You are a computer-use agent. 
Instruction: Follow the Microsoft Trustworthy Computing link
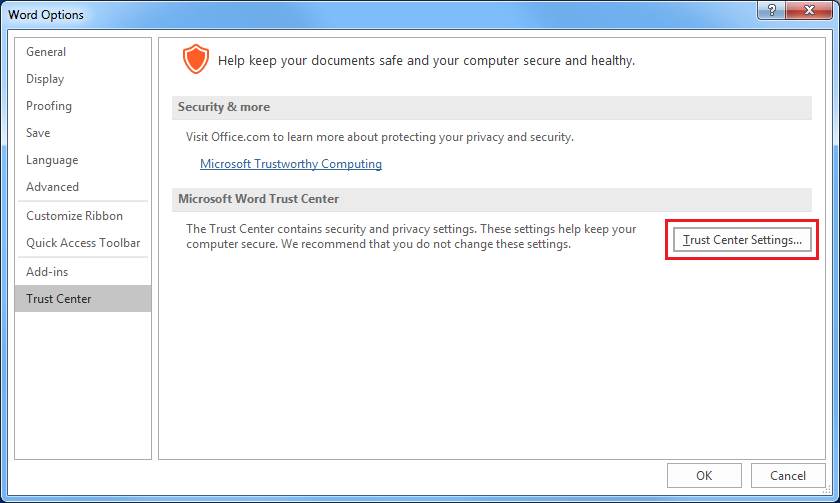point(291,164)
